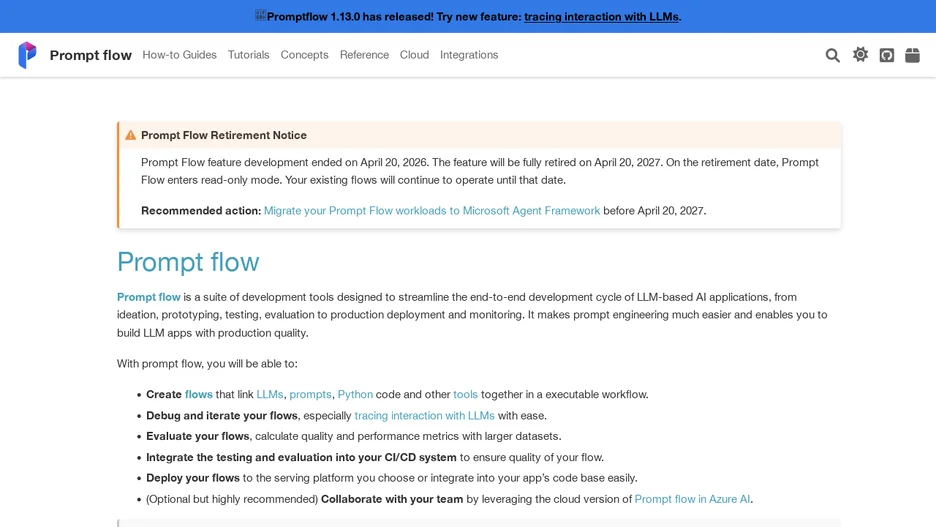Click Debug and iterate your flows text

pyautogui.click(x=222, y=415)
